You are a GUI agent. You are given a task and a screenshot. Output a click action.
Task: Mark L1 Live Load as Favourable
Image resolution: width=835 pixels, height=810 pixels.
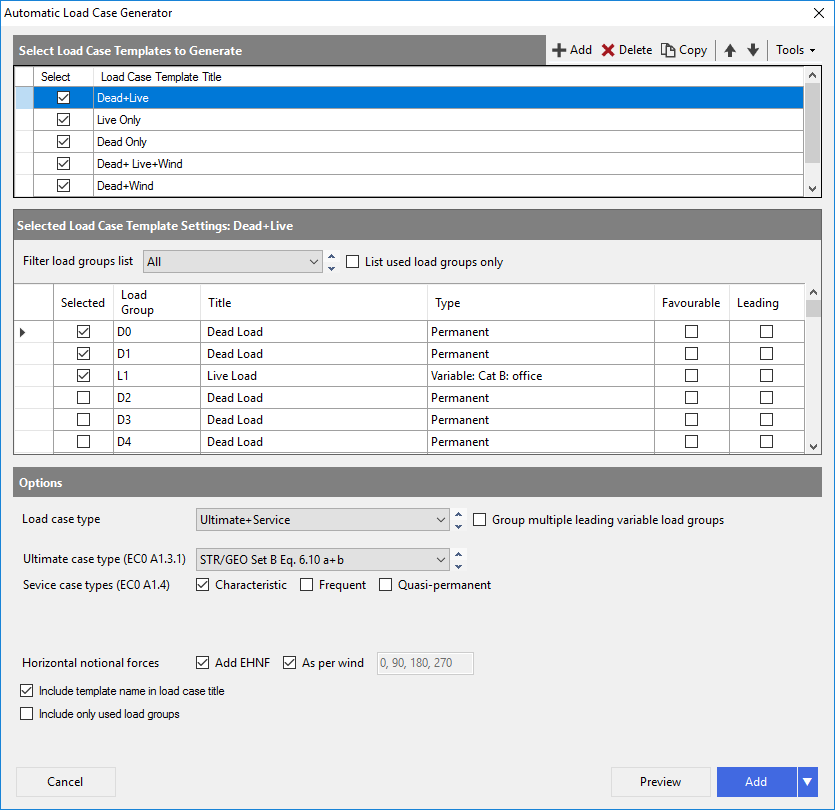coord(691,375)
